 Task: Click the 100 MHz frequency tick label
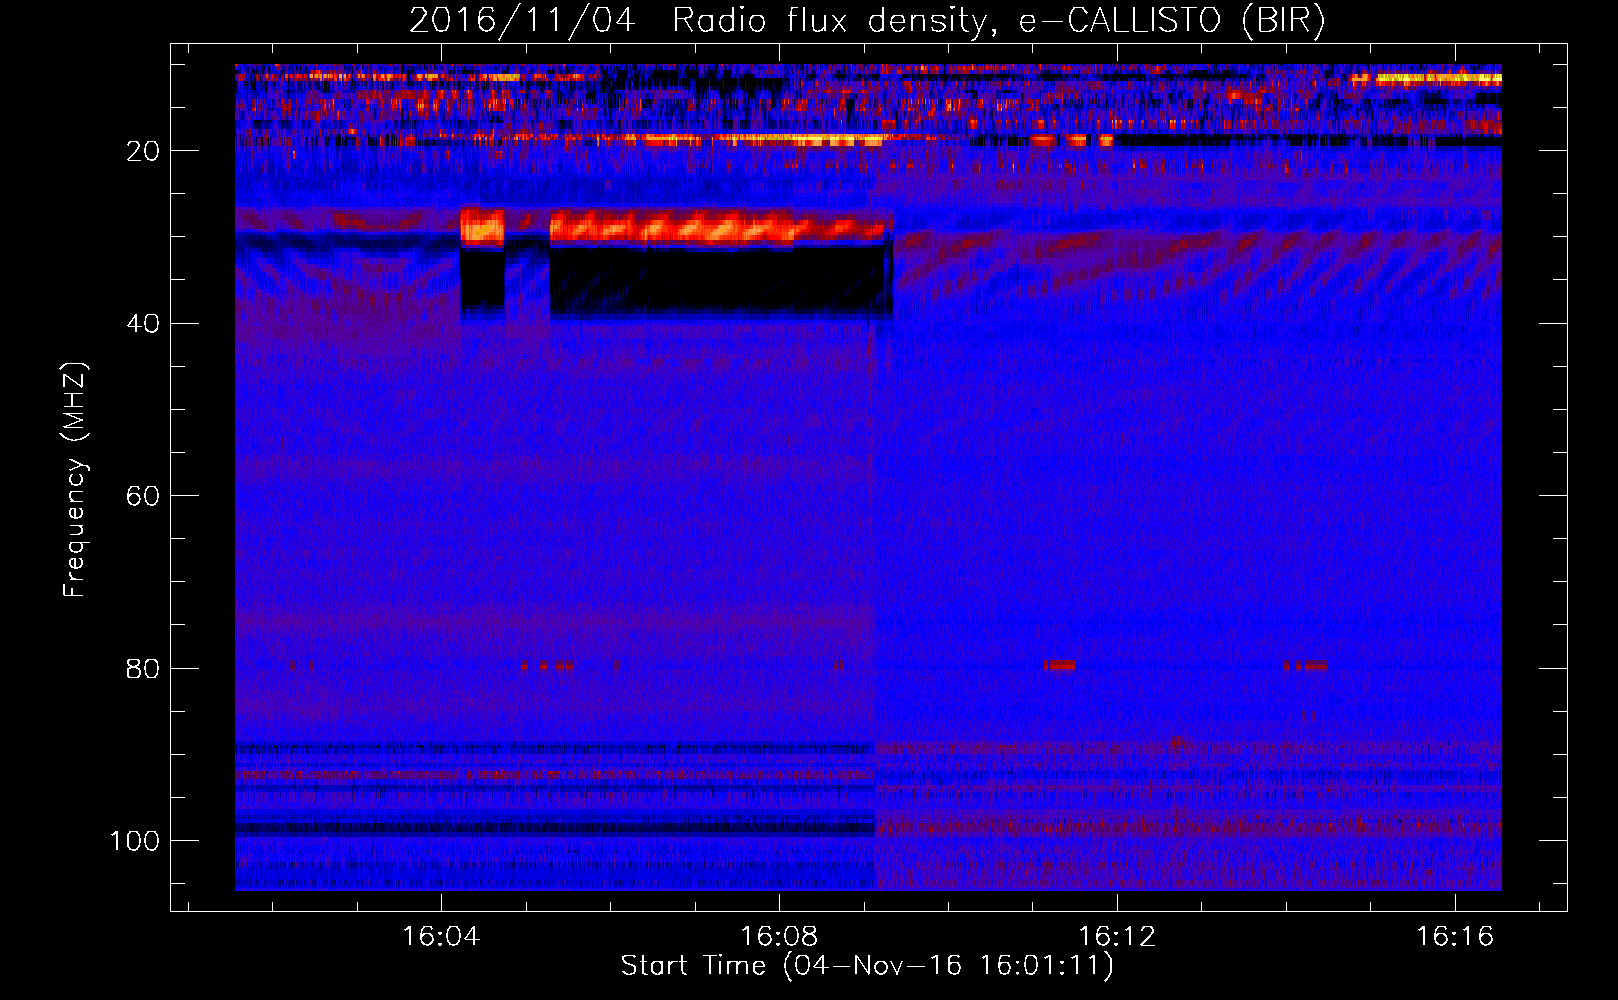tap(135, 841)
